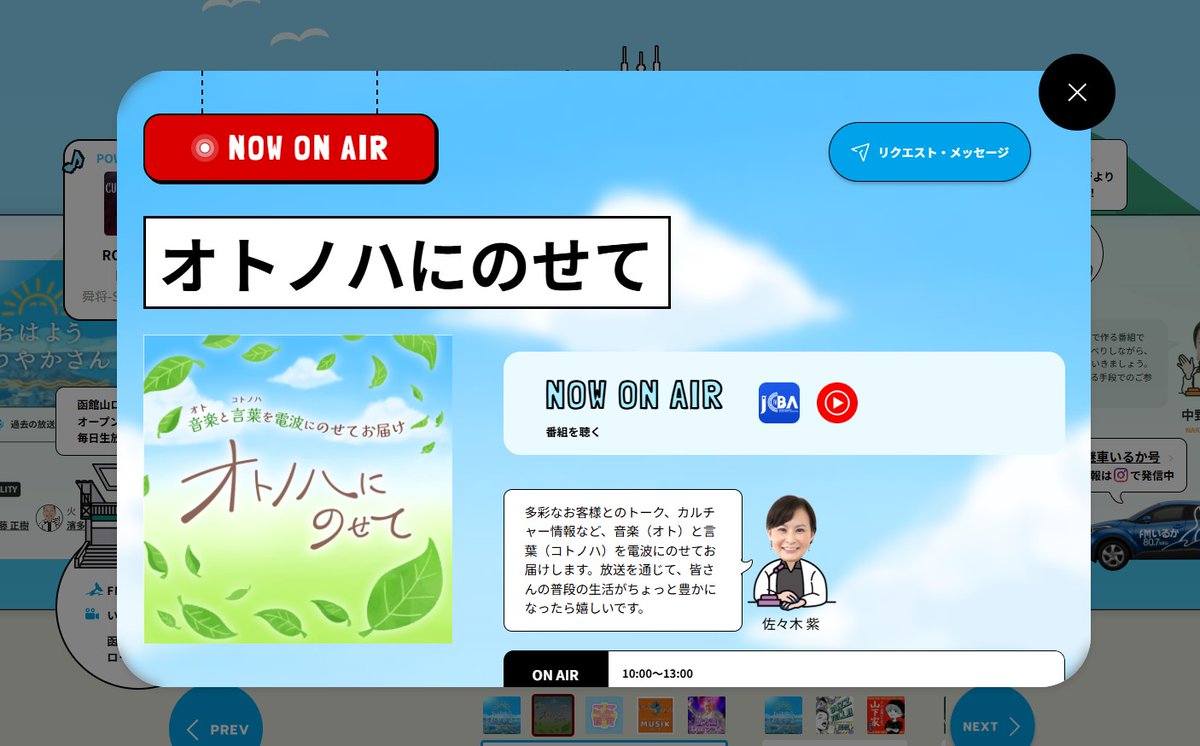Listen via the JCBA radio icon

(x=779, y=403)
